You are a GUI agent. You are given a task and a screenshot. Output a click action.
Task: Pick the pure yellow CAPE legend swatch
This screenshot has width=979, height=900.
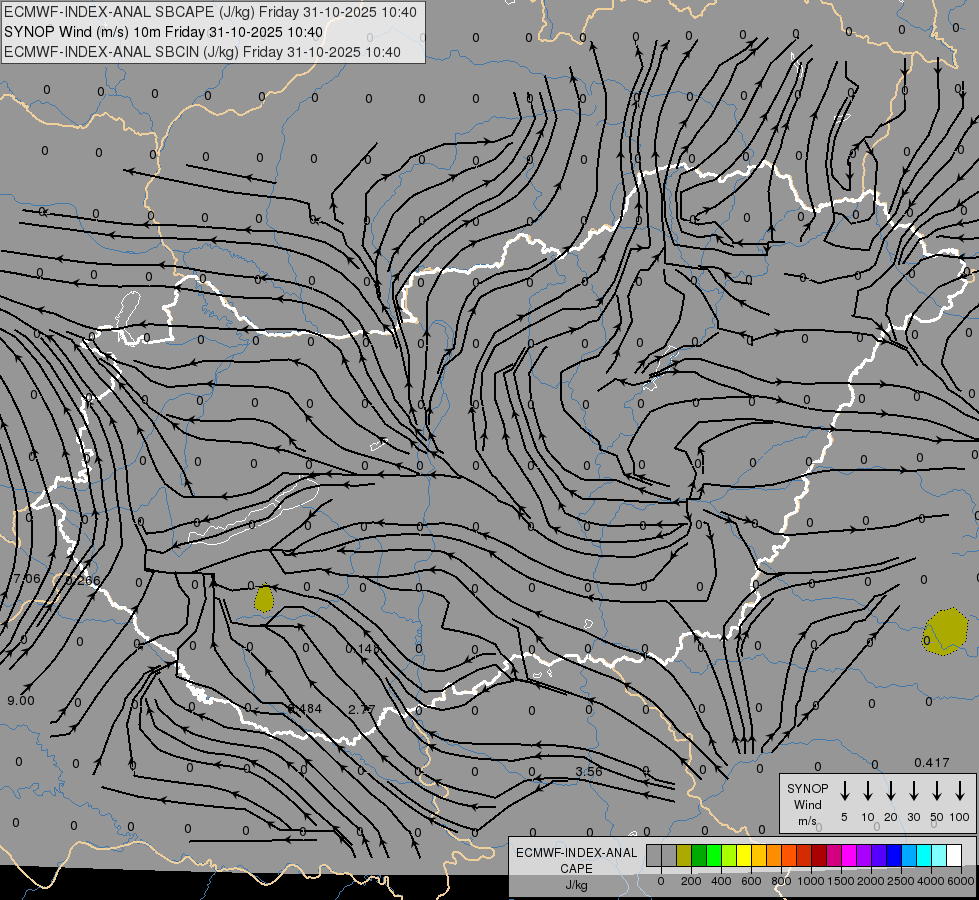pyautogui.click(x=744, y=856)
